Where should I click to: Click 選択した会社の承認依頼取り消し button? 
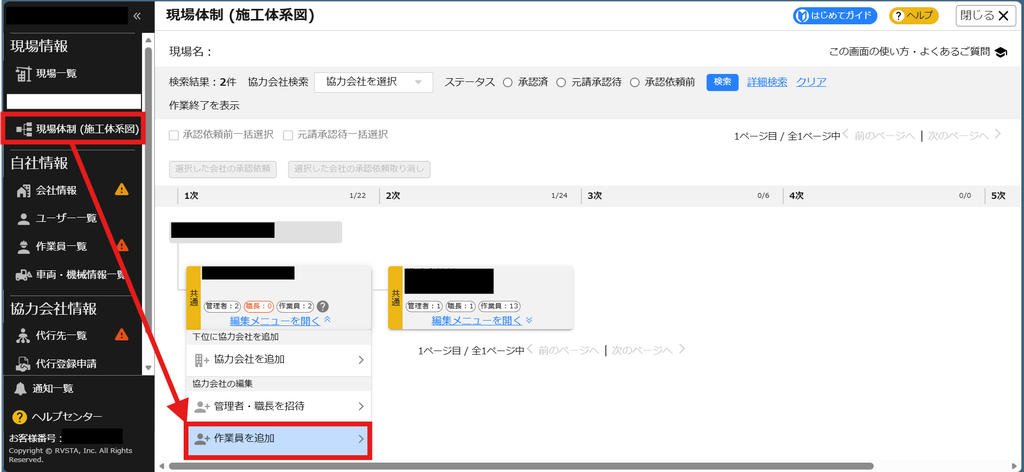[359, 169]
